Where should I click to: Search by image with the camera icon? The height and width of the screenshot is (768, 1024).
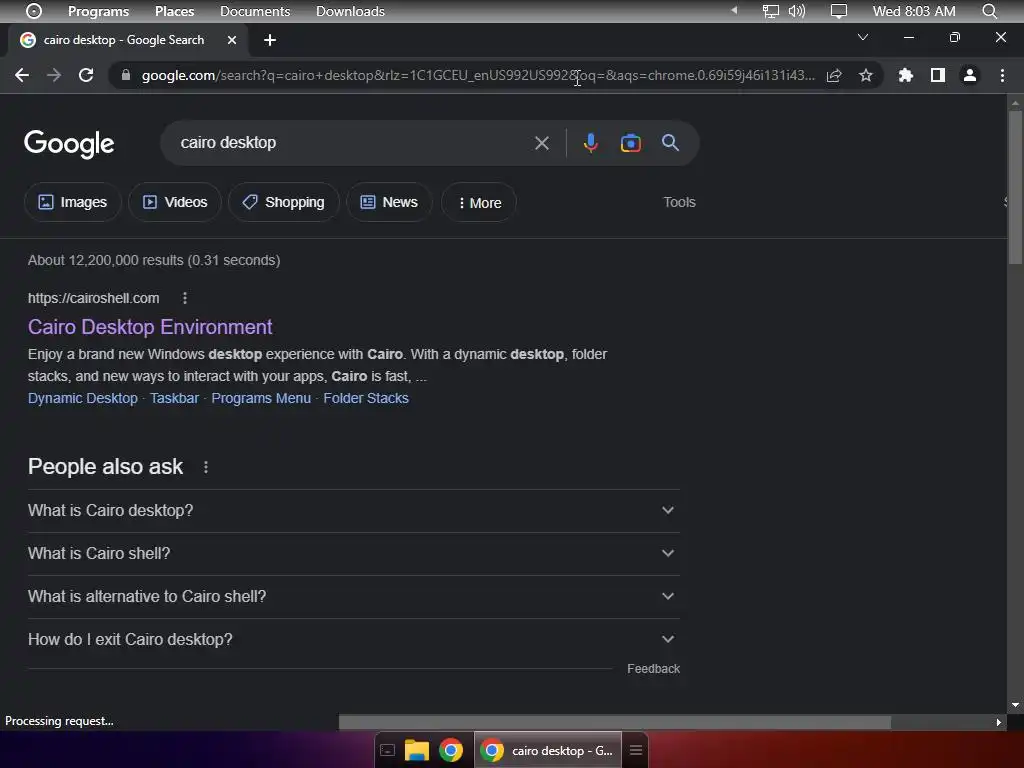point(630,143)
